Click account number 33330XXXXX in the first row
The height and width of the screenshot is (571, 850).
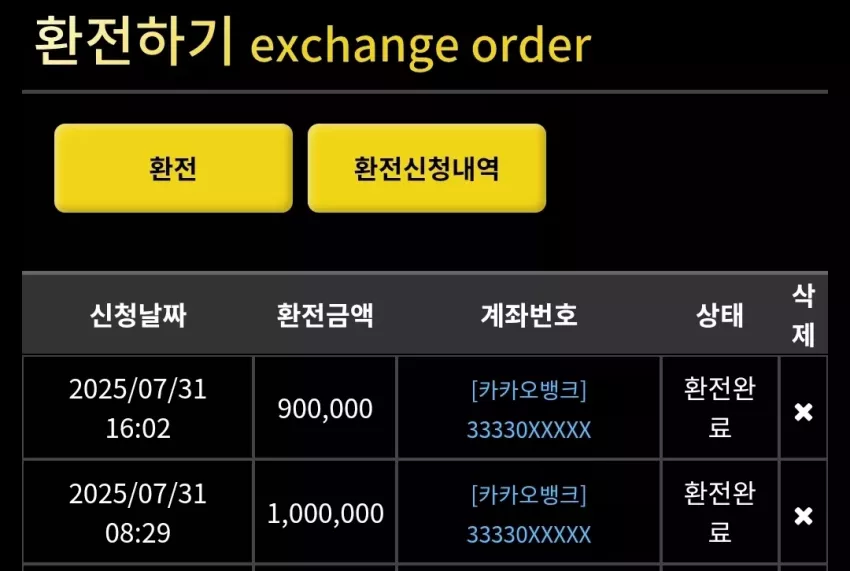point(529,430)
